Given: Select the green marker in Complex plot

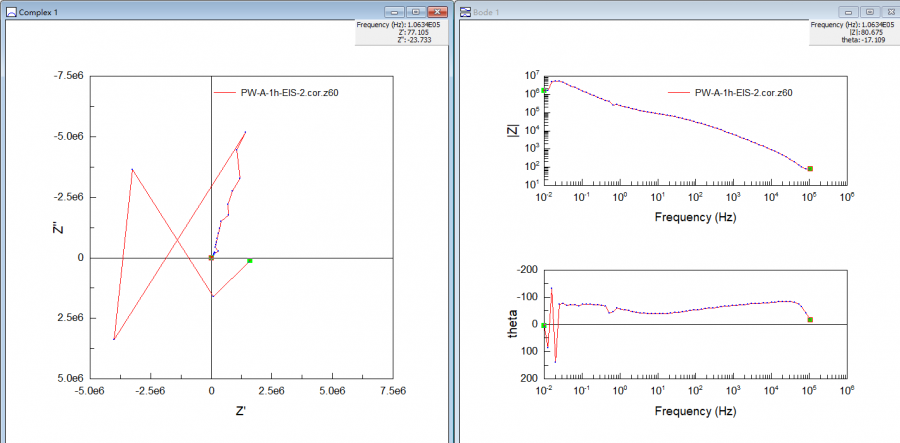Looking at the screenshot, I should [x=249, y=261].
